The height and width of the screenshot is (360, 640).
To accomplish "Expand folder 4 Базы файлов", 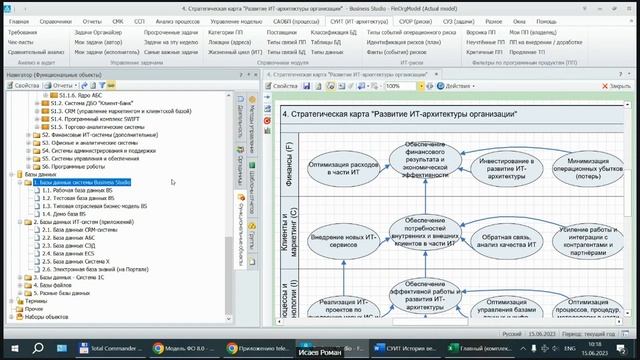I will (20, 285).
